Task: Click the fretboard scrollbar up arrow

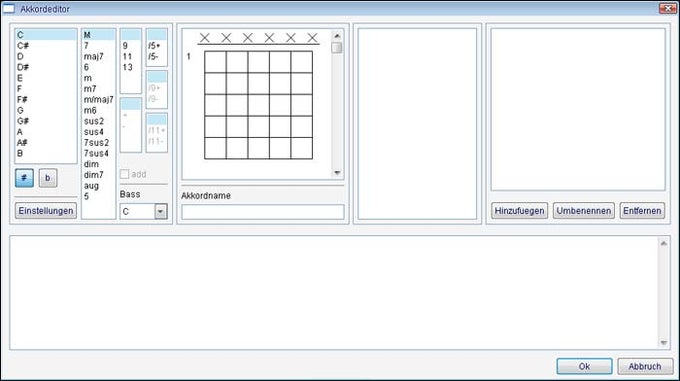Action: [337, 36]
